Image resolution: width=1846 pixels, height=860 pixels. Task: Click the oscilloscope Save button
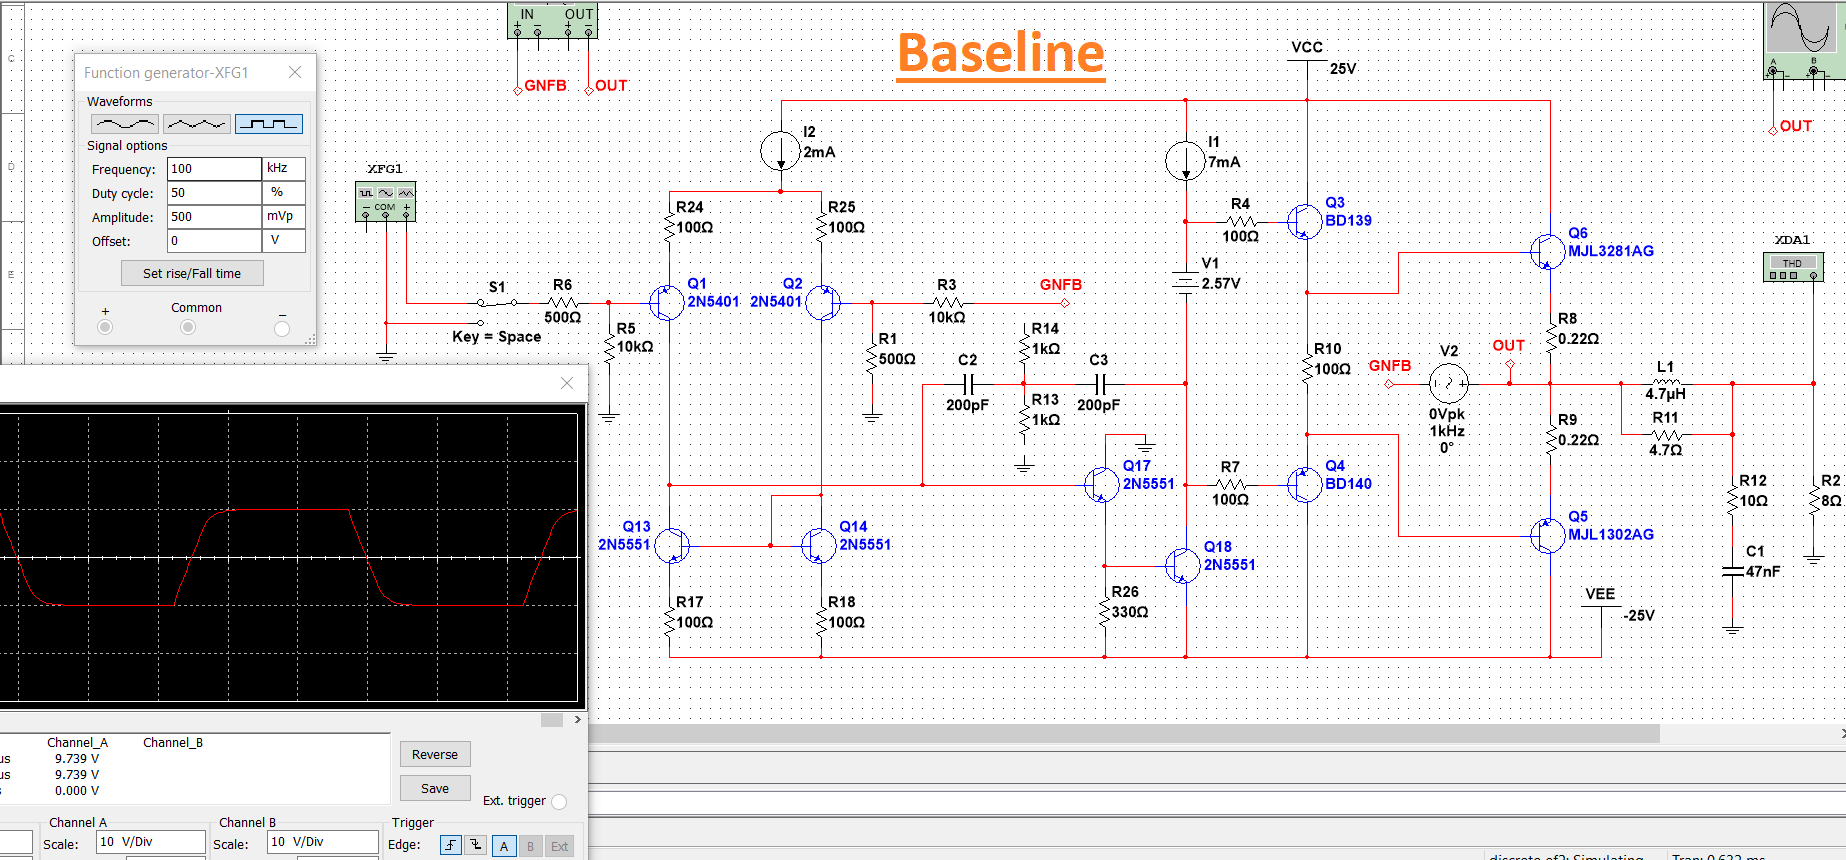coord(435,788)
